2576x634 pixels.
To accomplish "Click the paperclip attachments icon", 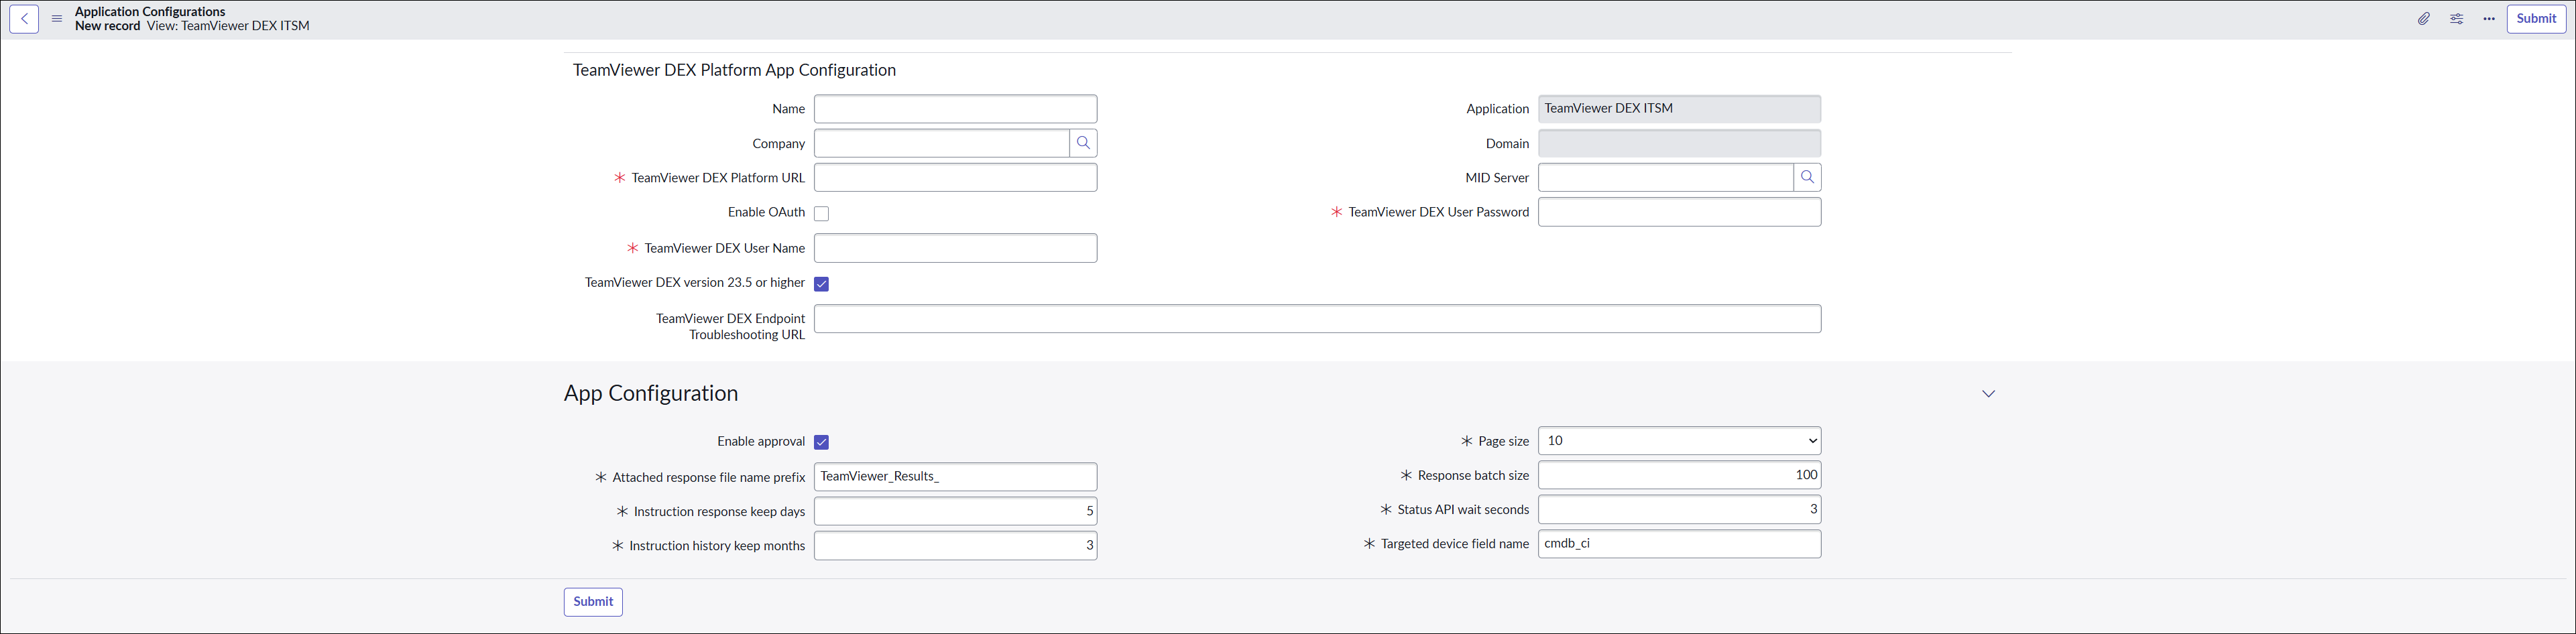I will 2424,19.
